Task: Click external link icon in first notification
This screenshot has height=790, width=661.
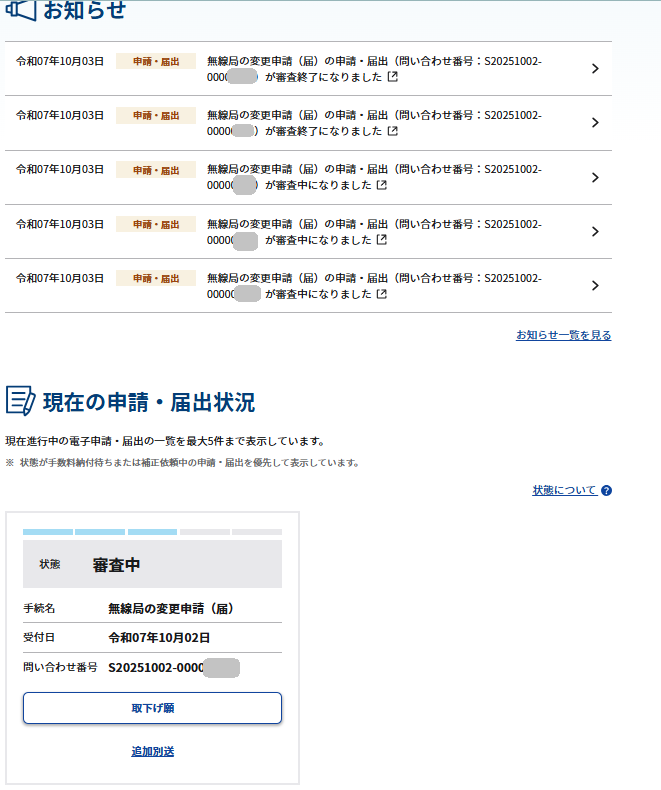Action: [x=393, y=77]
